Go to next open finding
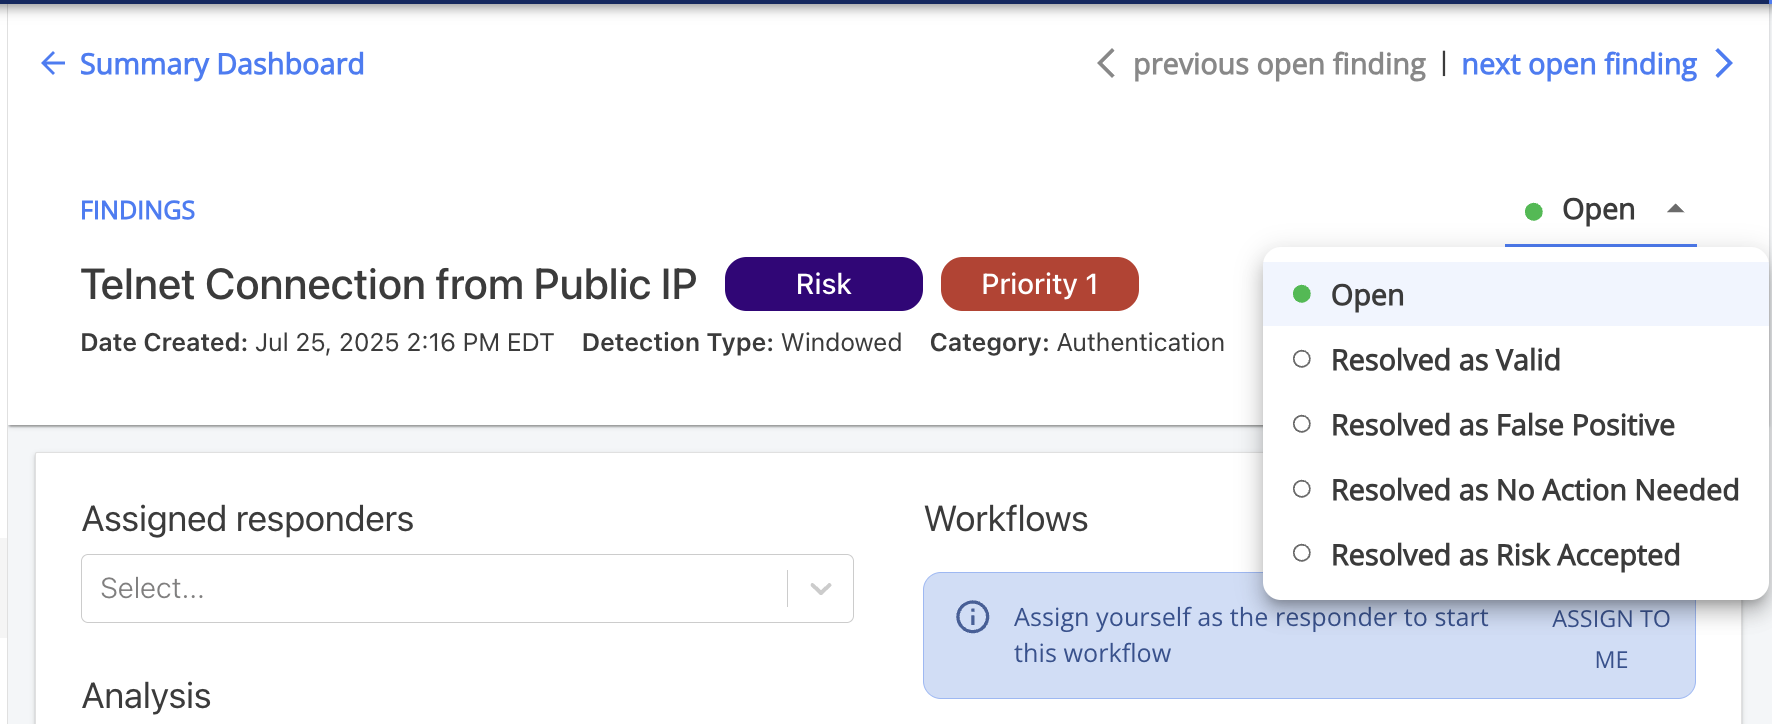The height and width of the screenshot is (724, 1772). pos(1579,64)
